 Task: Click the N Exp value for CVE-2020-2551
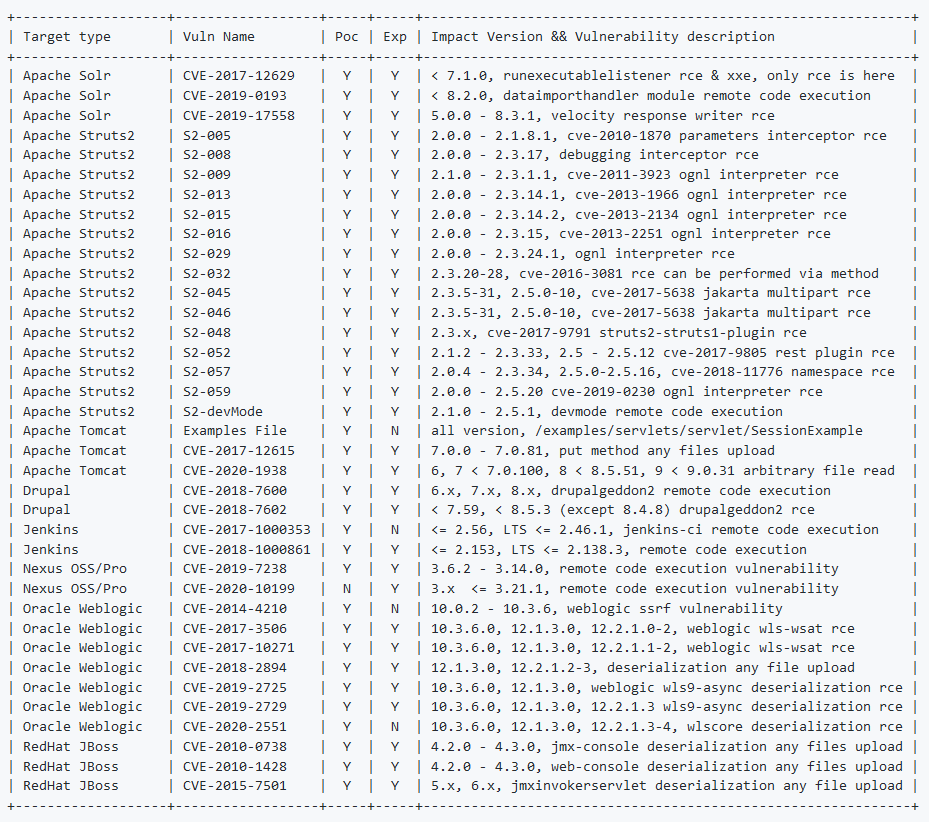[x=395, y=727]
